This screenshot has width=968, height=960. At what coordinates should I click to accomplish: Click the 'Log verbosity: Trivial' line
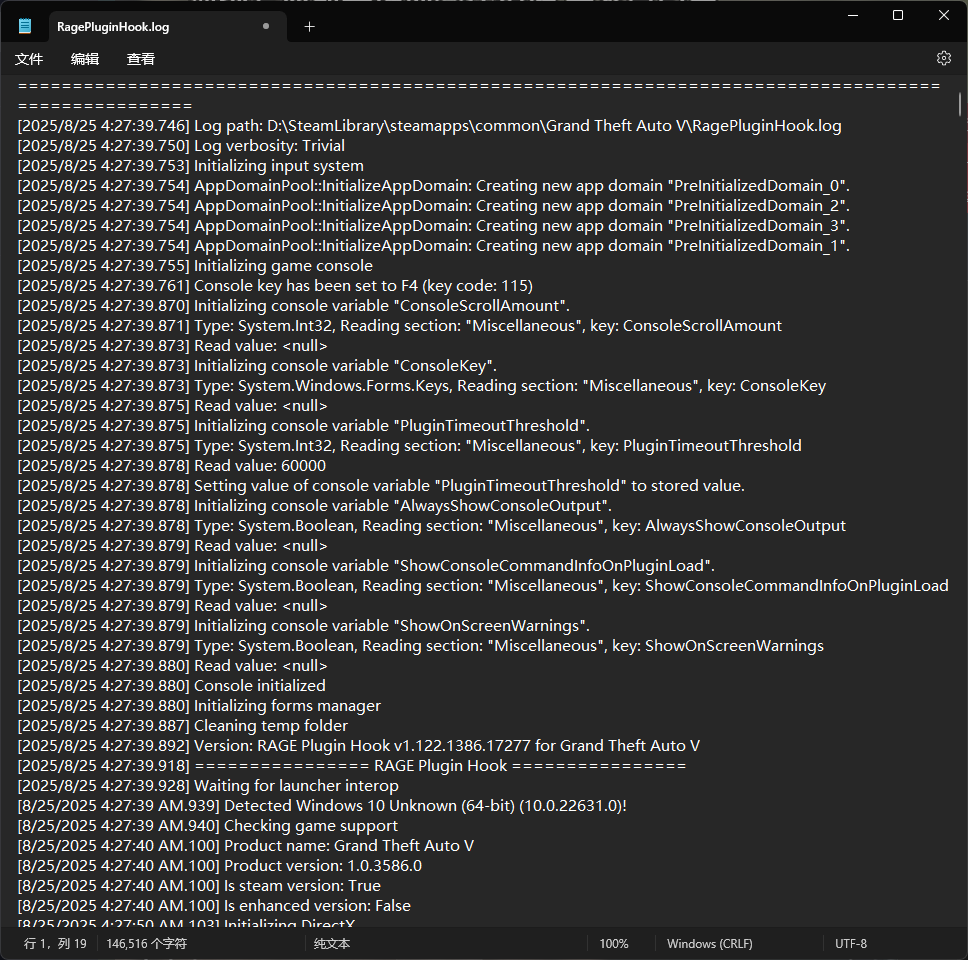tap(182, 146)
